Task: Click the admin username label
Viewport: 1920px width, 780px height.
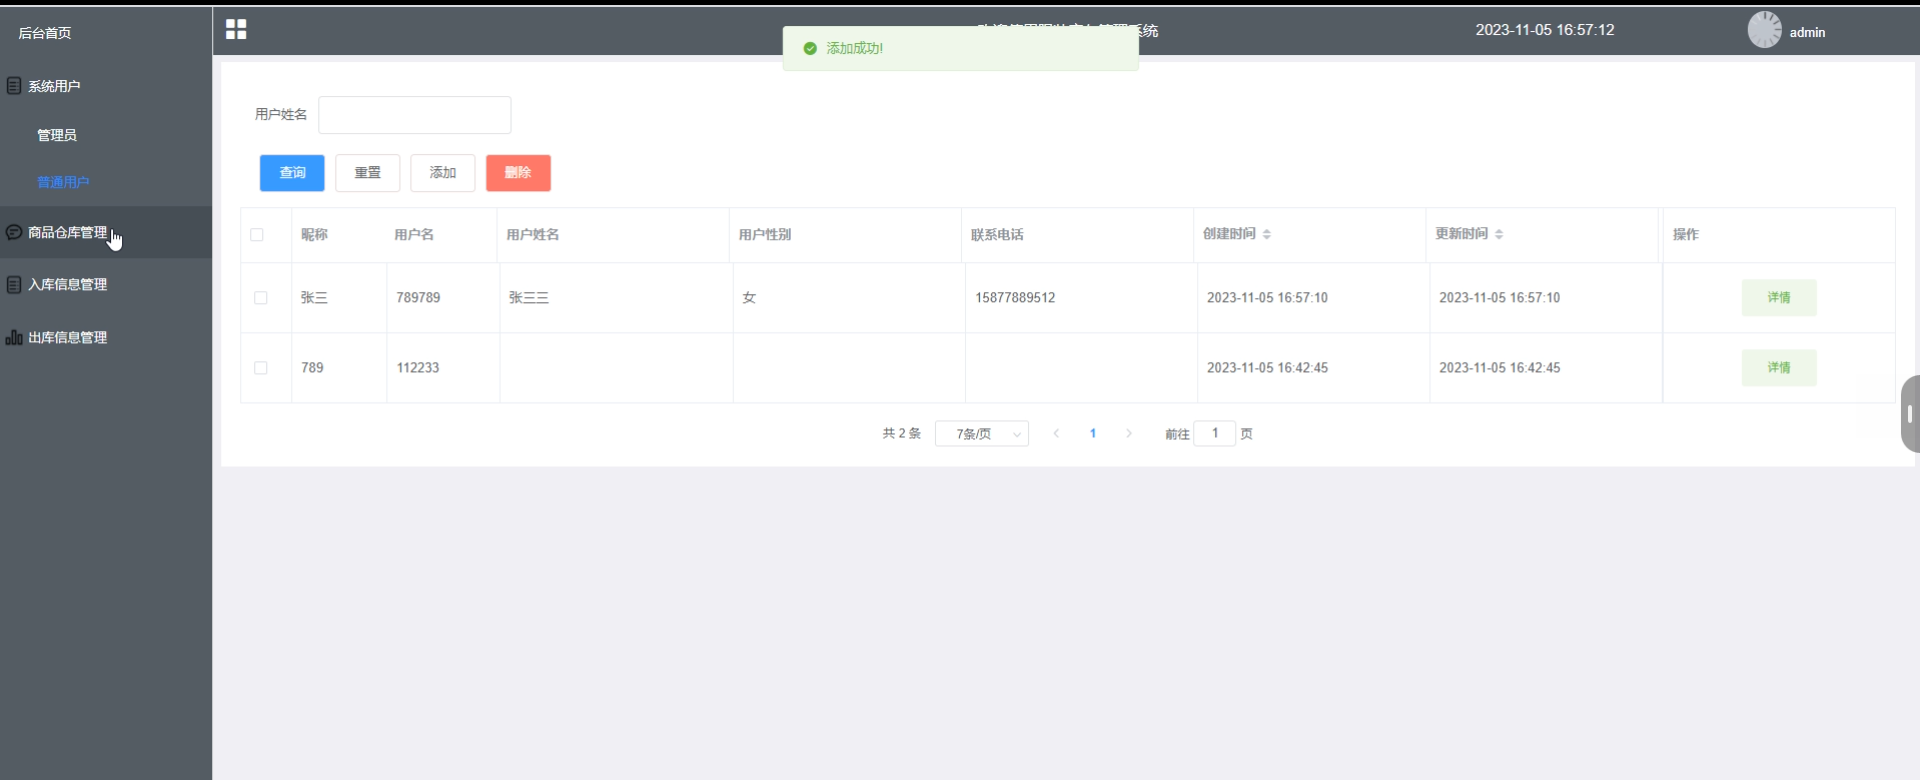Action: [1807, 33]
